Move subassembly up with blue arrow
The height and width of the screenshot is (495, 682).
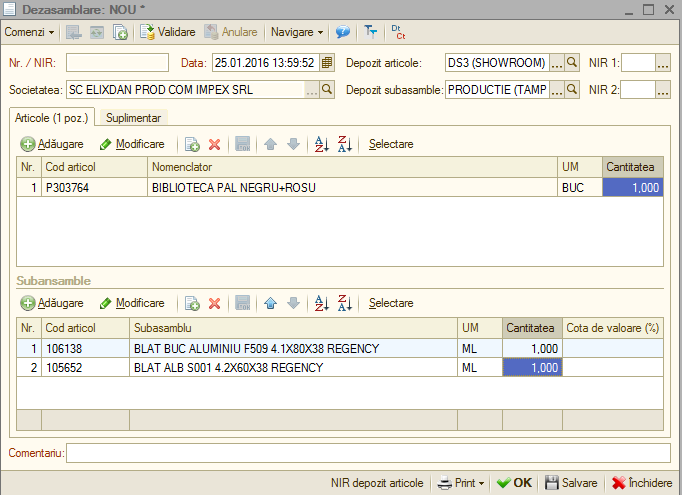pyautogui.click(x=271, y=303)
